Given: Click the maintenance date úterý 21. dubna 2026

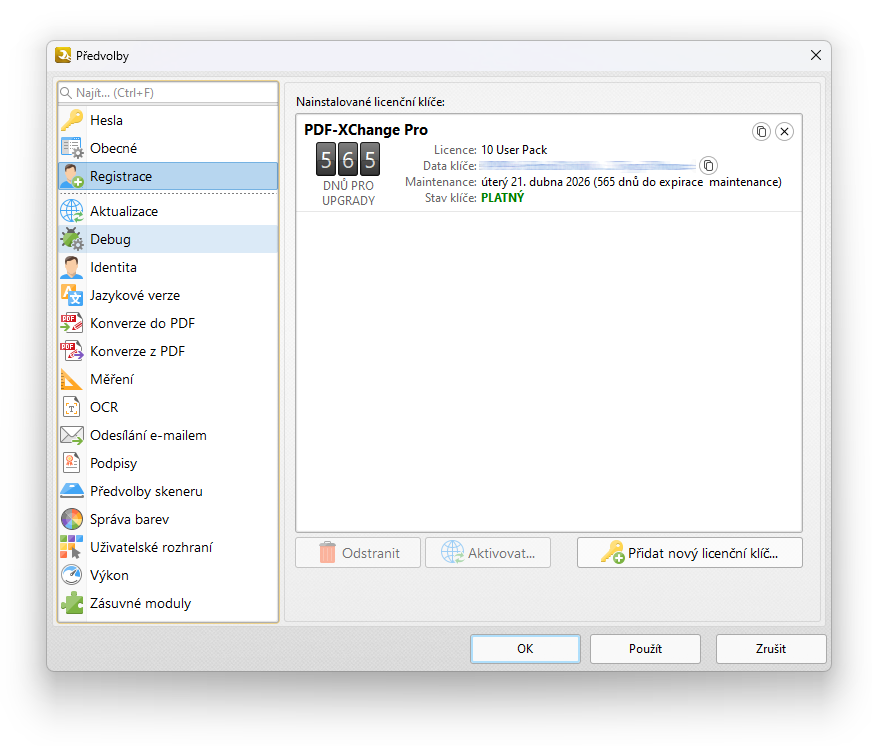Looking at the screenshot, I should [x=536, y=182].
